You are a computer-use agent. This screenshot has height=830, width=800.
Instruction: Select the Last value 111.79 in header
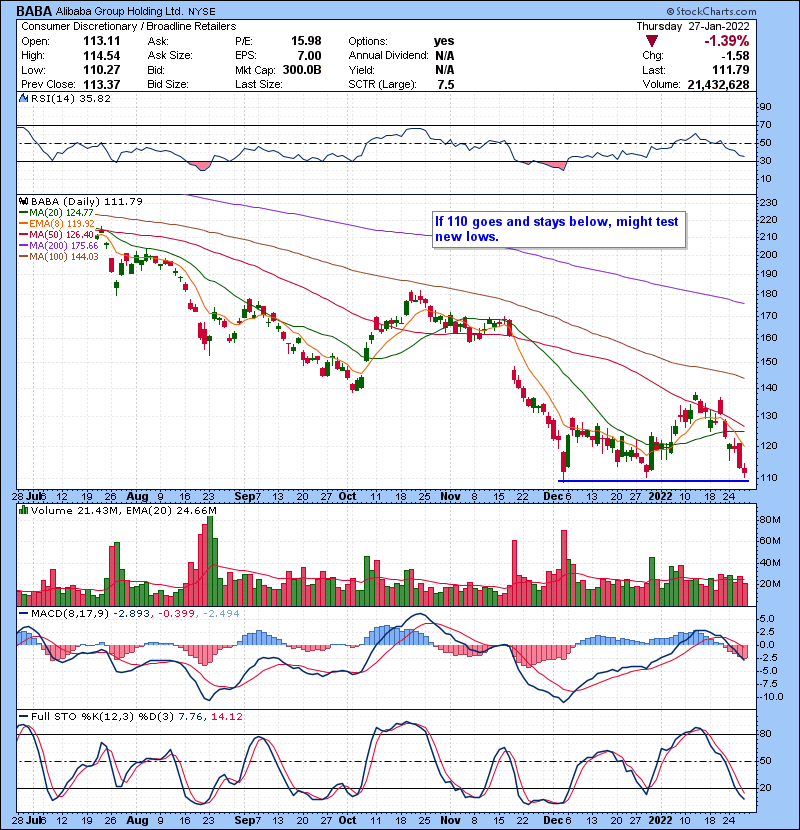tap(730, 70)
